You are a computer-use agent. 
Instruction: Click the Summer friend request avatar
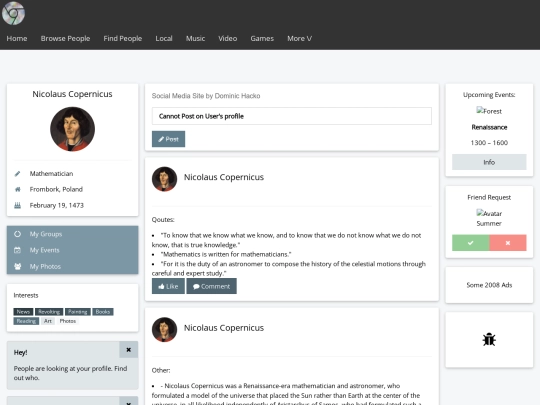[489, 213]
